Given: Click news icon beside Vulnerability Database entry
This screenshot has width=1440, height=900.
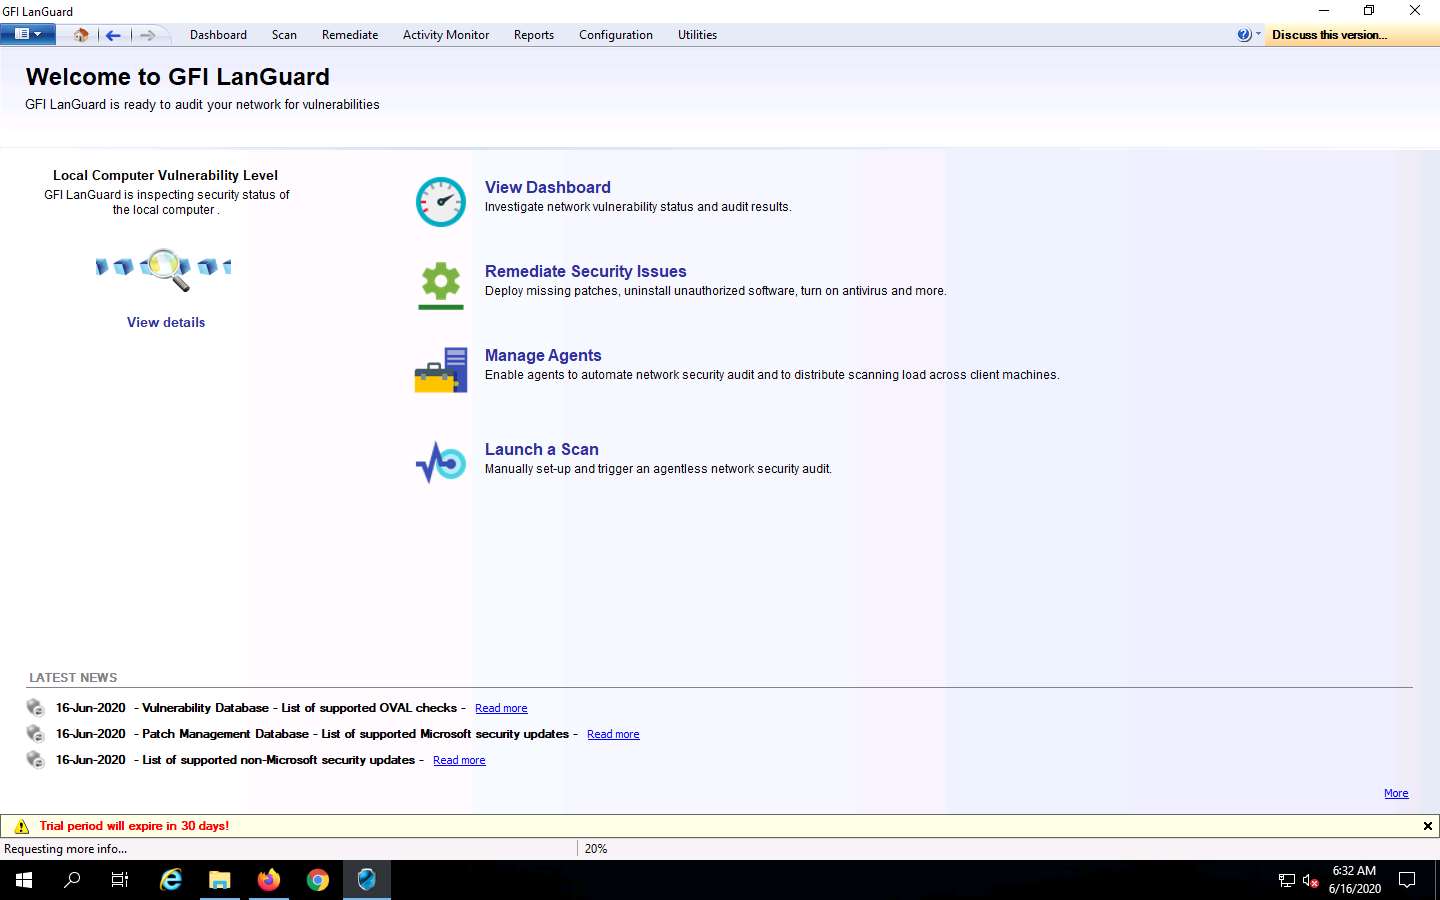Looking at the screenshot, I should [x=36, y=708].
